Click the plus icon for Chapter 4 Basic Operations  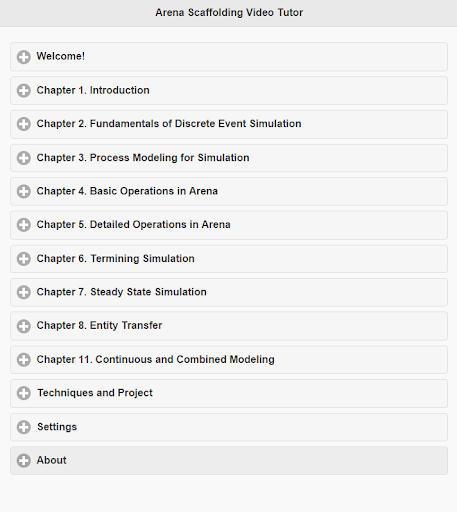point(24,191)
